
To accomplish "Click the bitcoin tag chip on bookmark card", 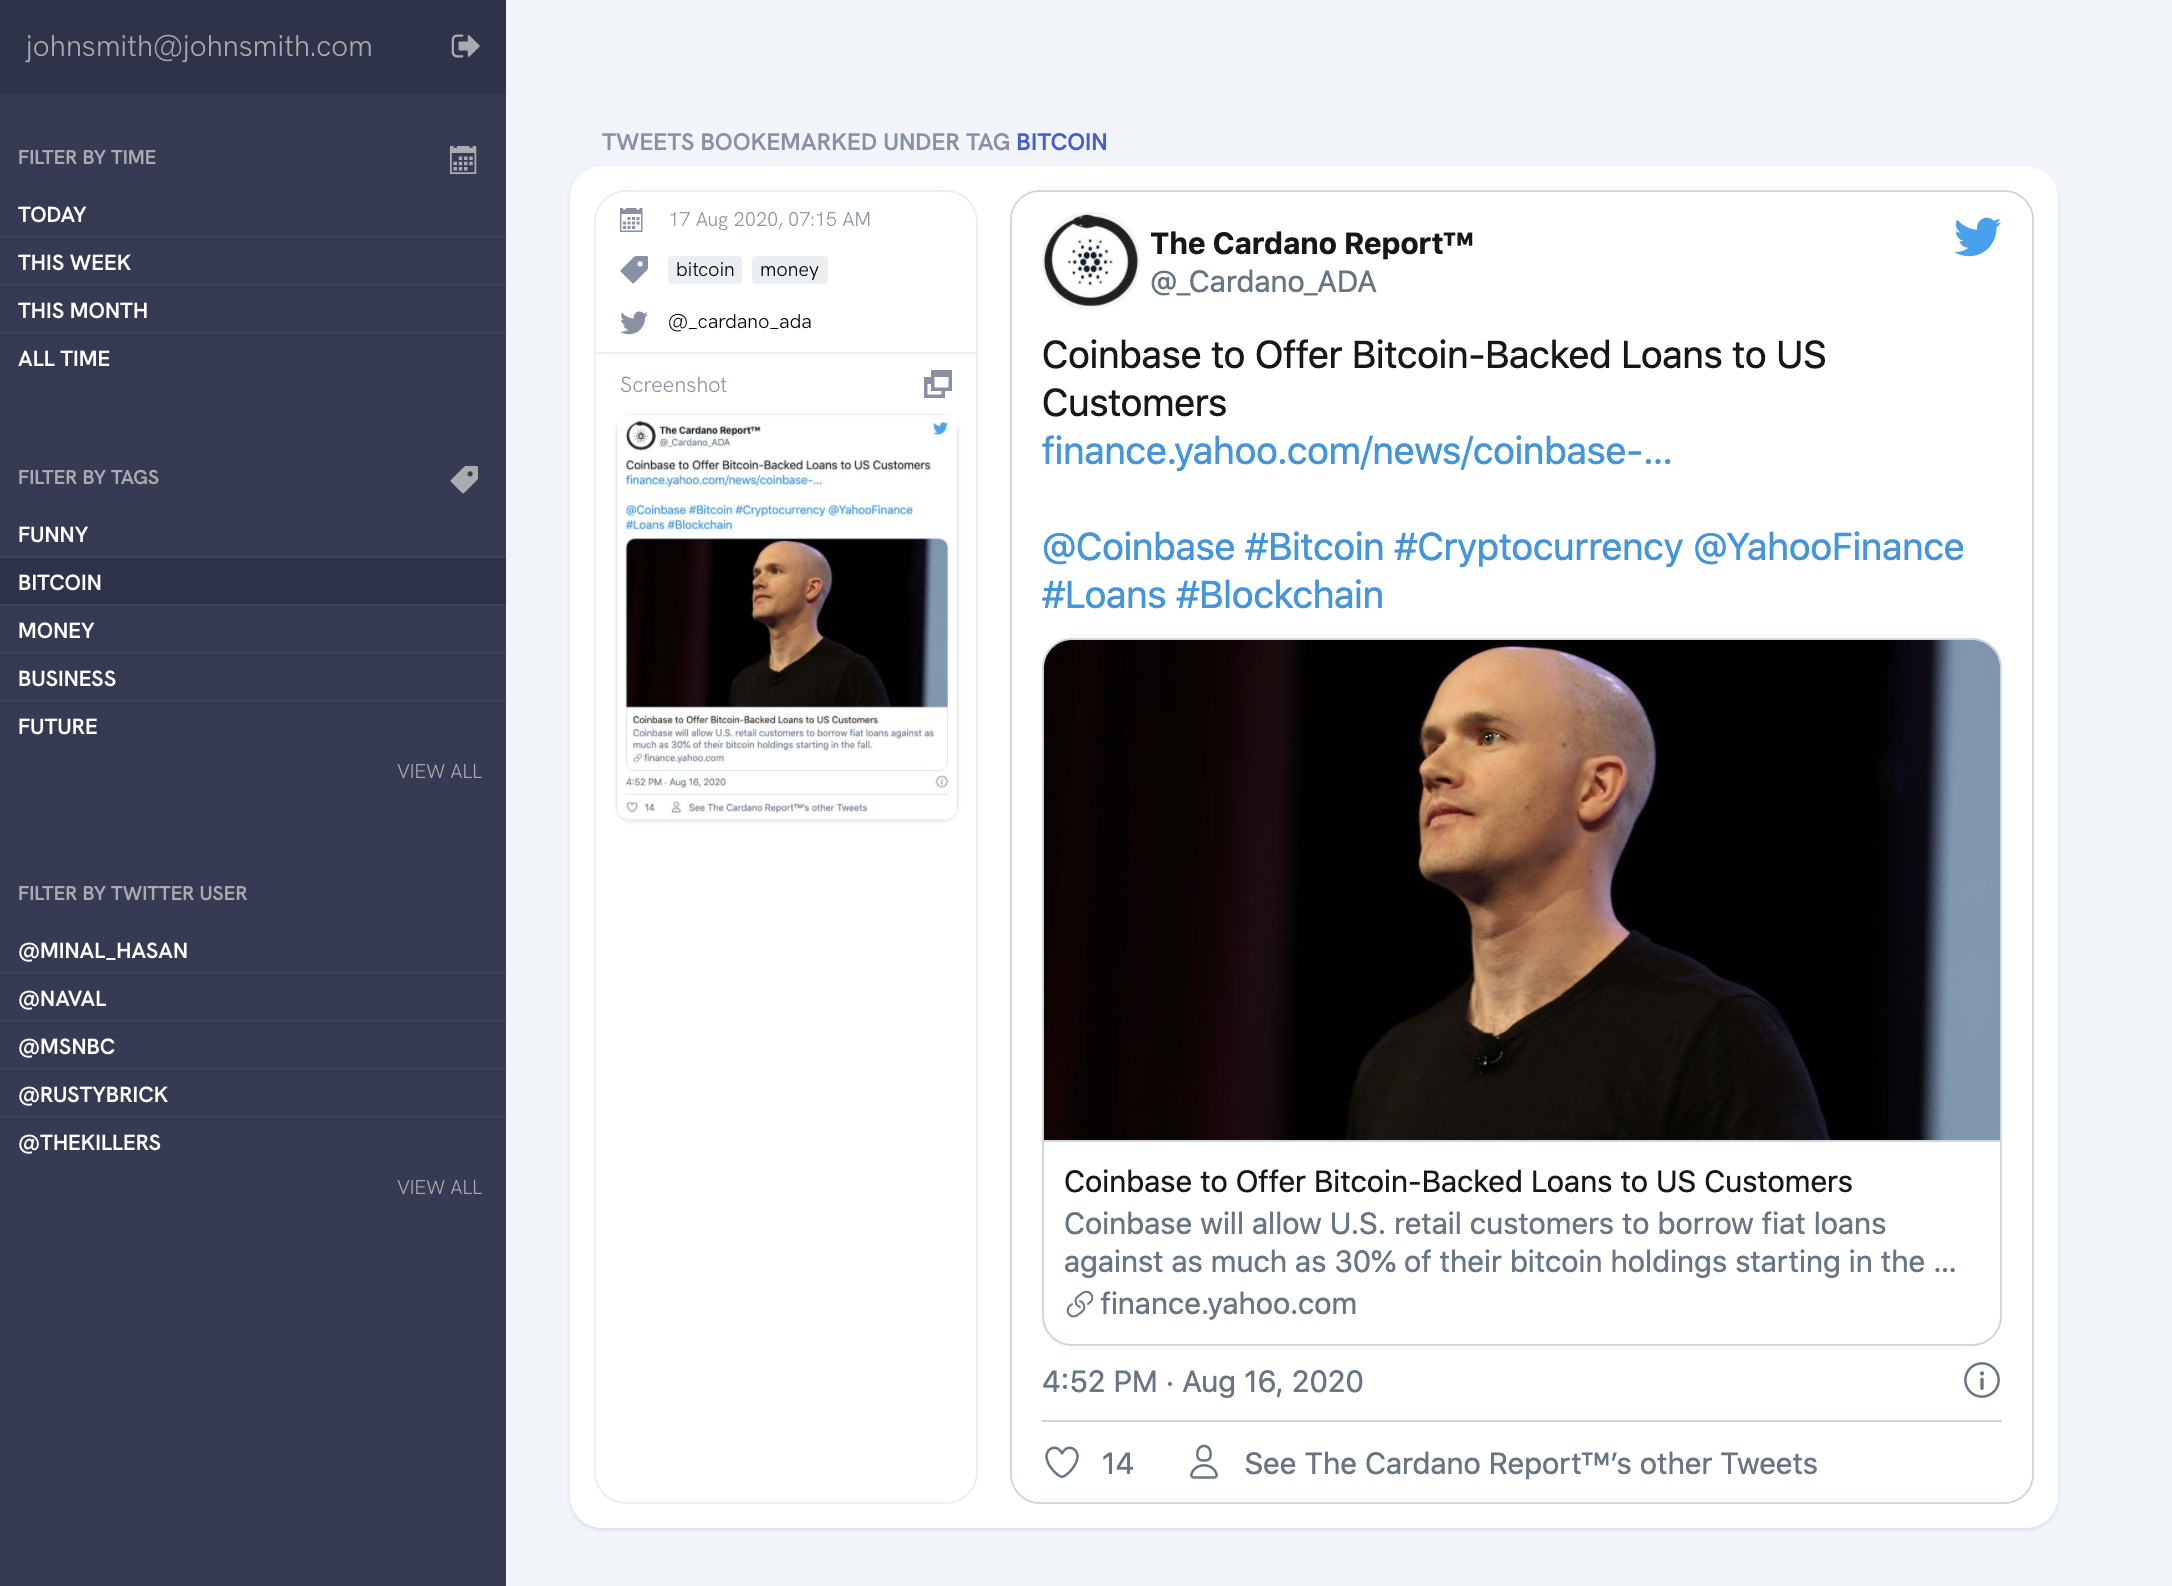I will tap(705, 270).
